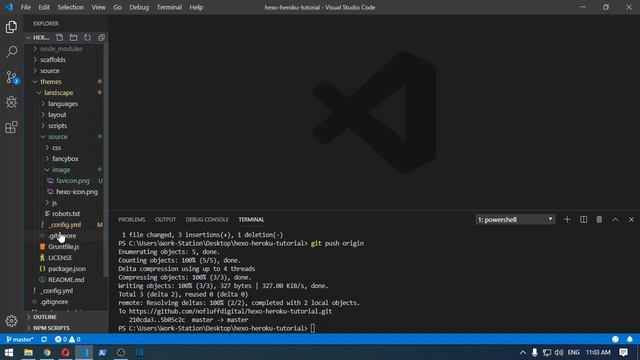Open Windows Action Center
The image size is (640, 360).
click(x=623, y=352)
